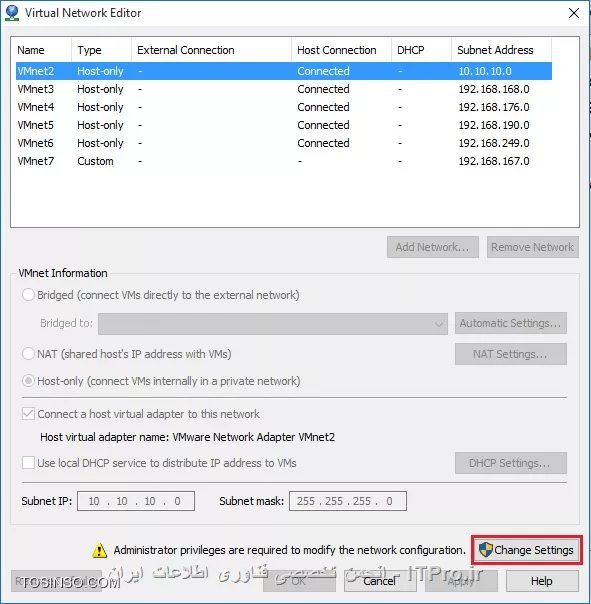591x604 pixels.
Task: Click subnet address 192.168.190.0
Action: click(x=494, y=125)
